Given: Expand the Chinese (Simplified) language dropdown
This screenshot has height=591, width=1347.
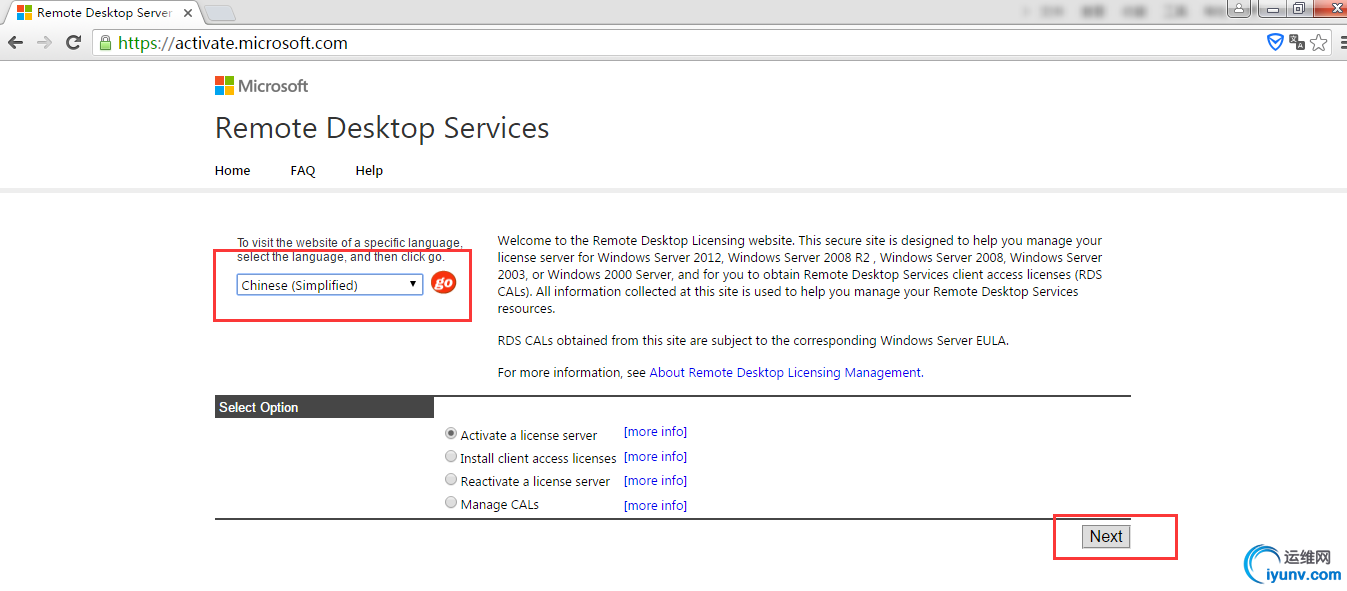Looking at the screenshot, I should [x=330, y=285].
